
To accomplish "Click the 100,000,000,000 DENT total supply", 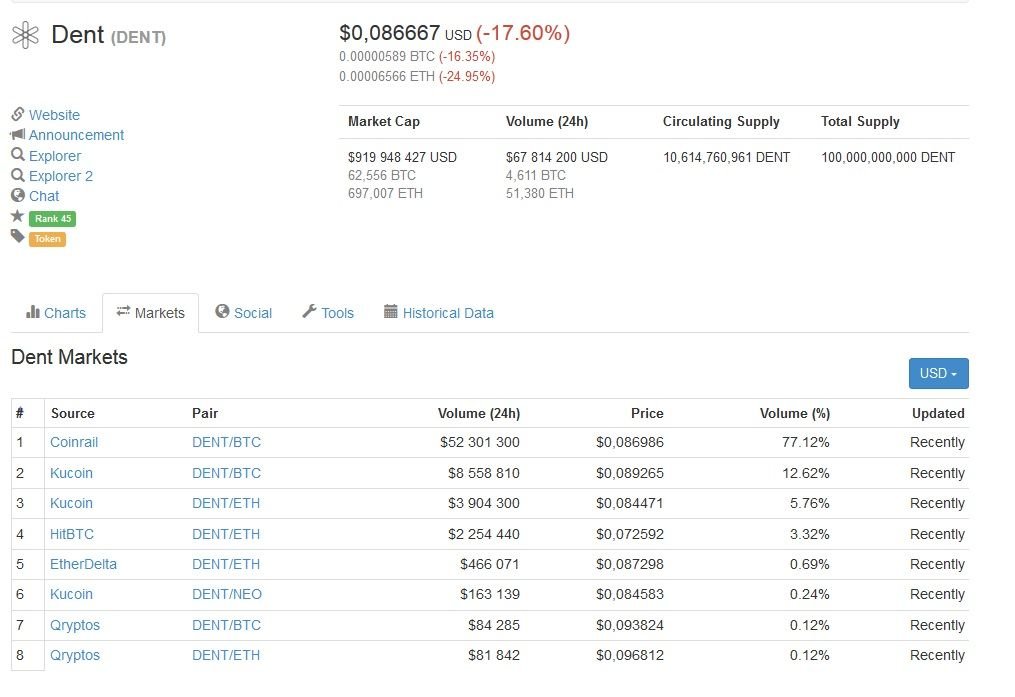I will [x=888, y=157].
